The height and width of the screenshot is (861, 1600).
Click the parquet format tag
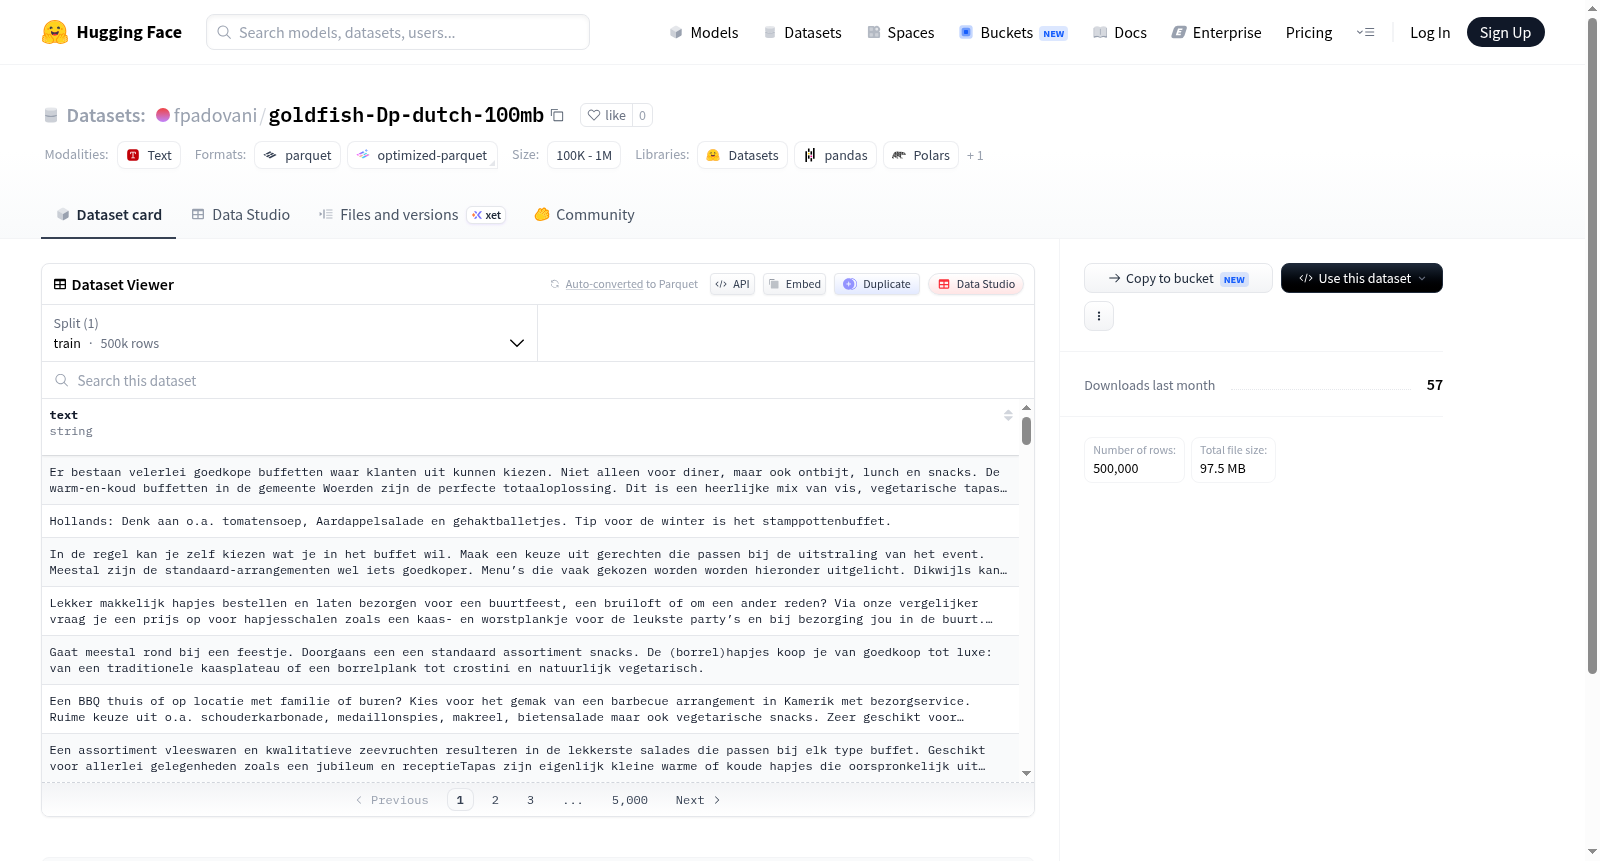(298, 155)
